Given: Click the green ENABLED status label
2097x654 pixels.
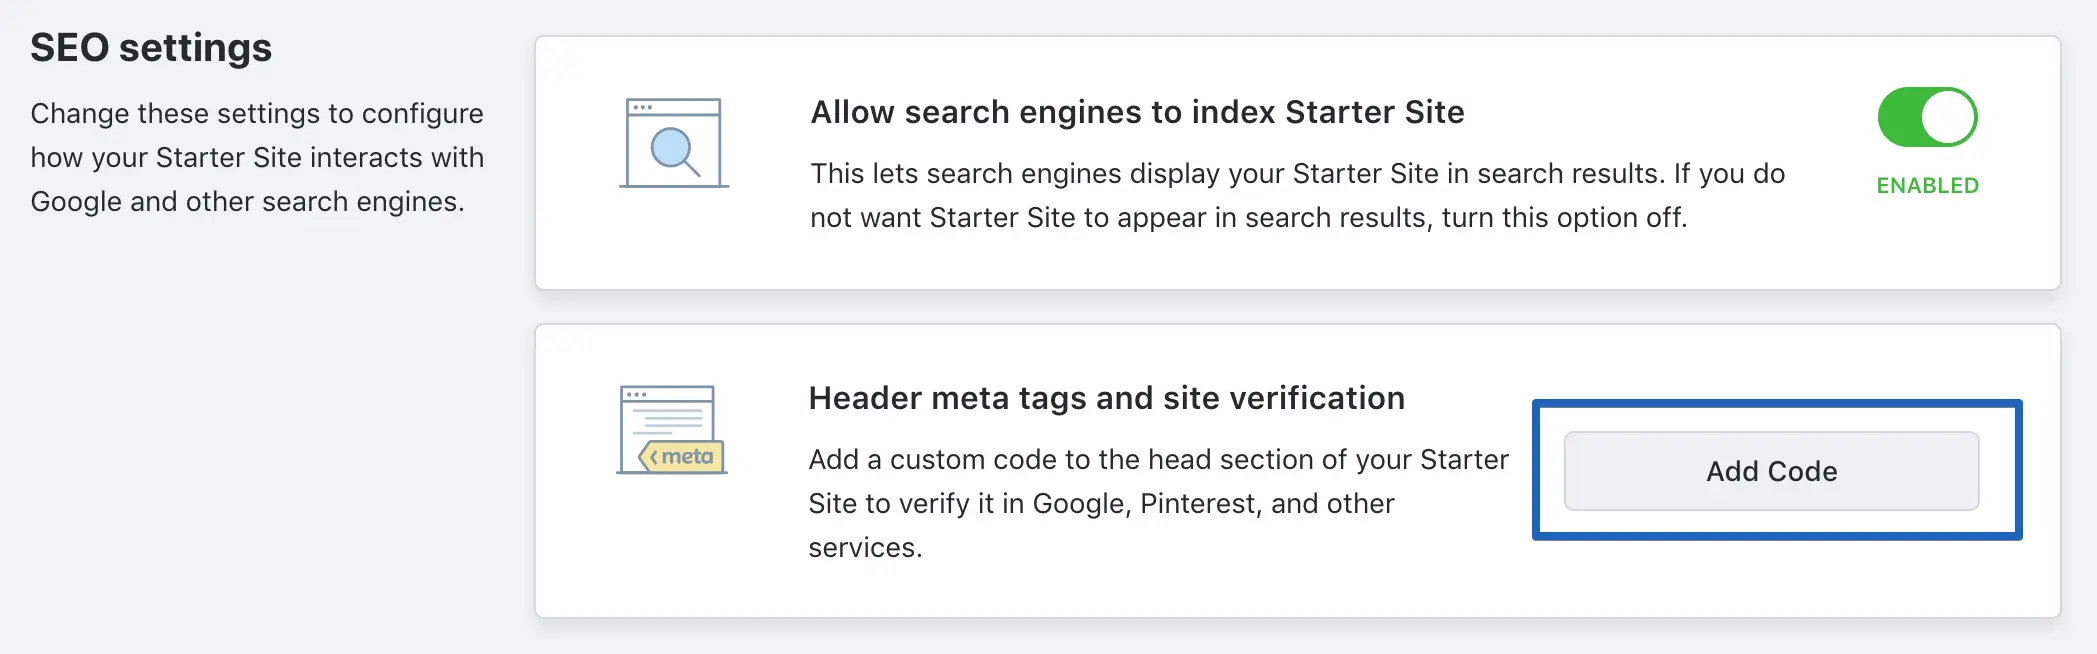Looking at the screenshot, I should [x=1927, y=186].
